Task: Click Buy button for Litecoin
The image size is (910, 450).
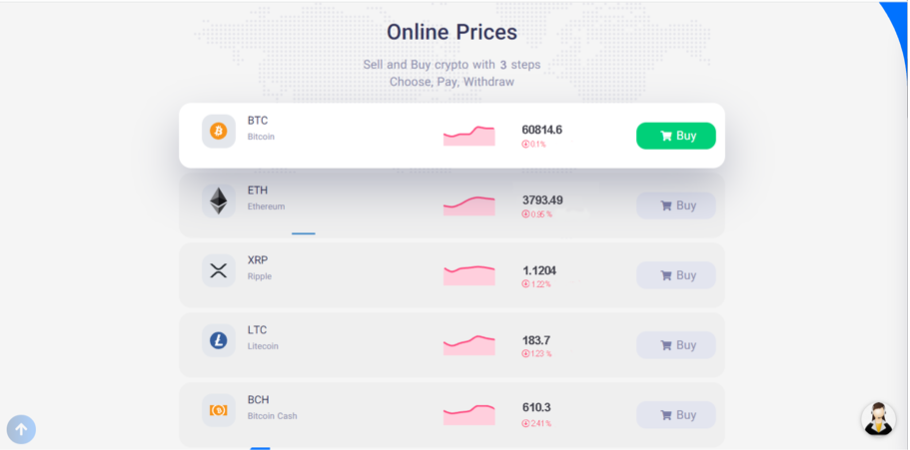Action: point(676,345)
